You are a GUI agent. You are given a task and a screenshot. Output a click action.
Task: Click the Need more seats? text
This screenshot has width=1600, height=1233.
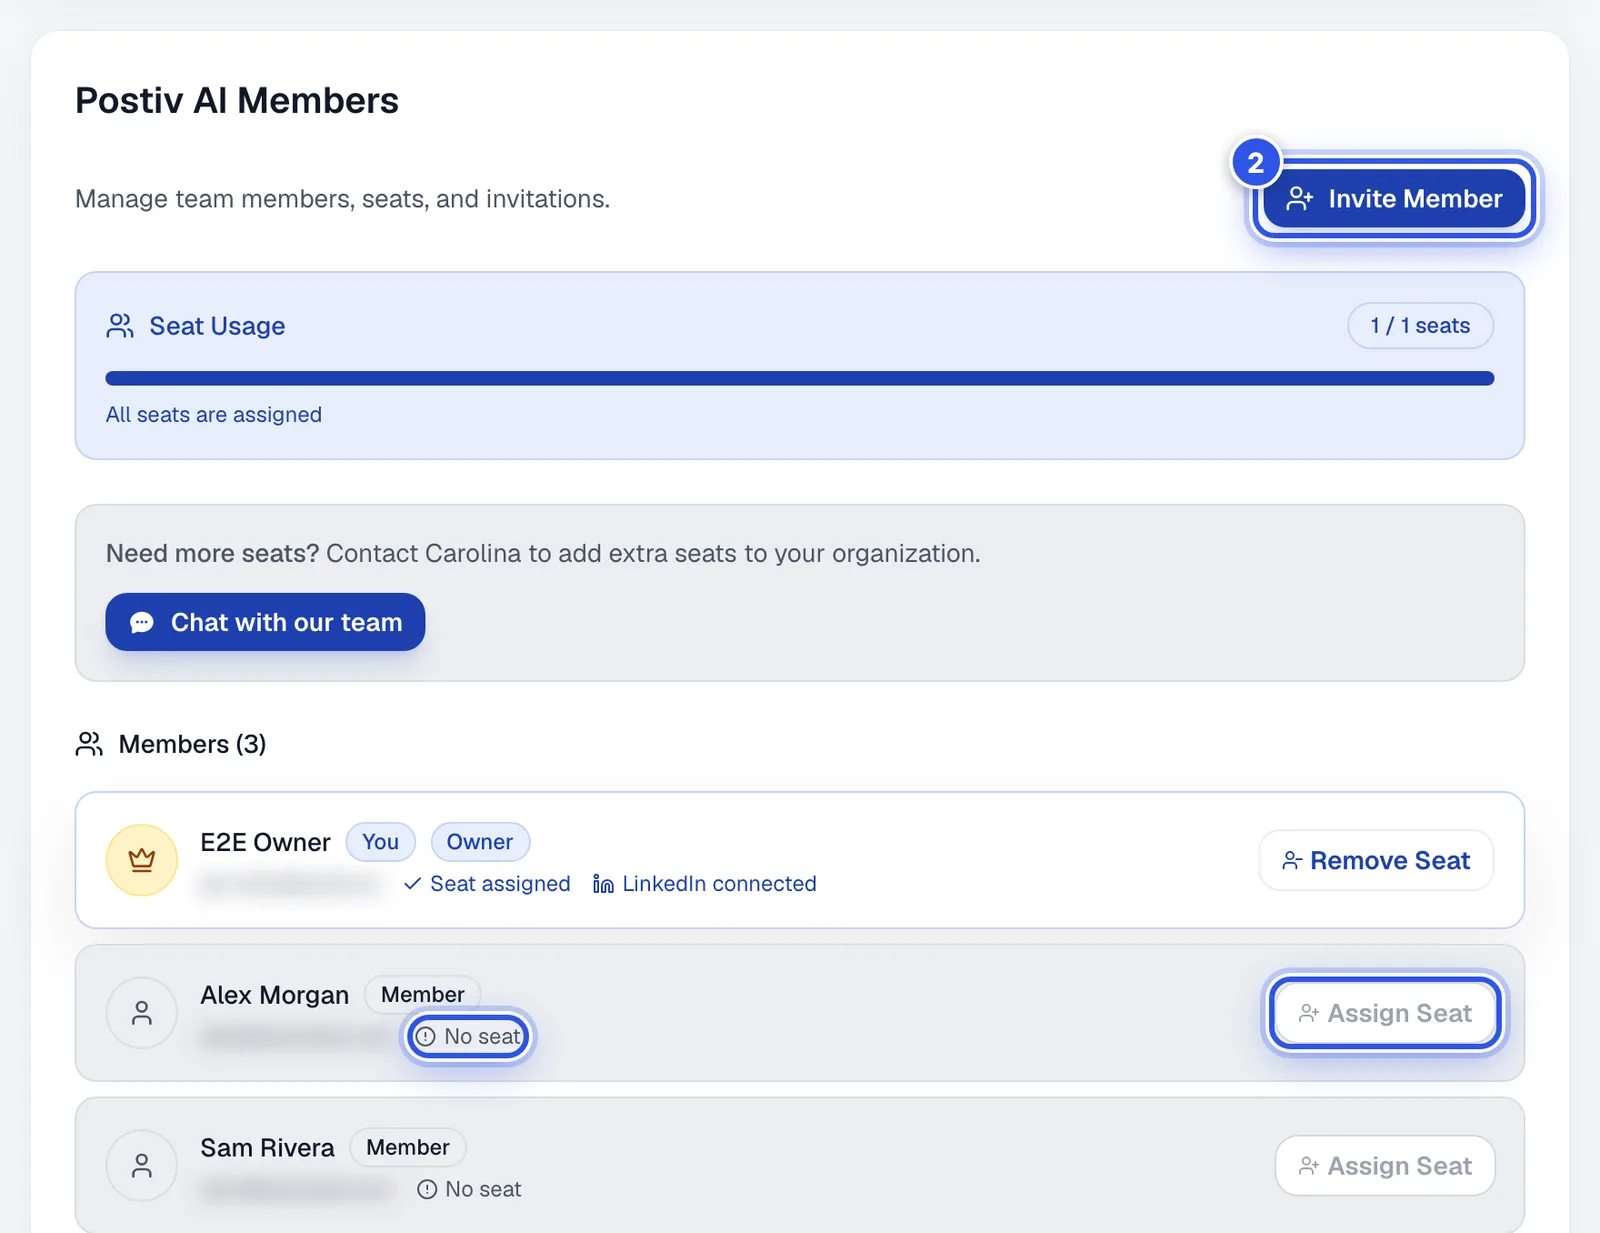(212, 553)
